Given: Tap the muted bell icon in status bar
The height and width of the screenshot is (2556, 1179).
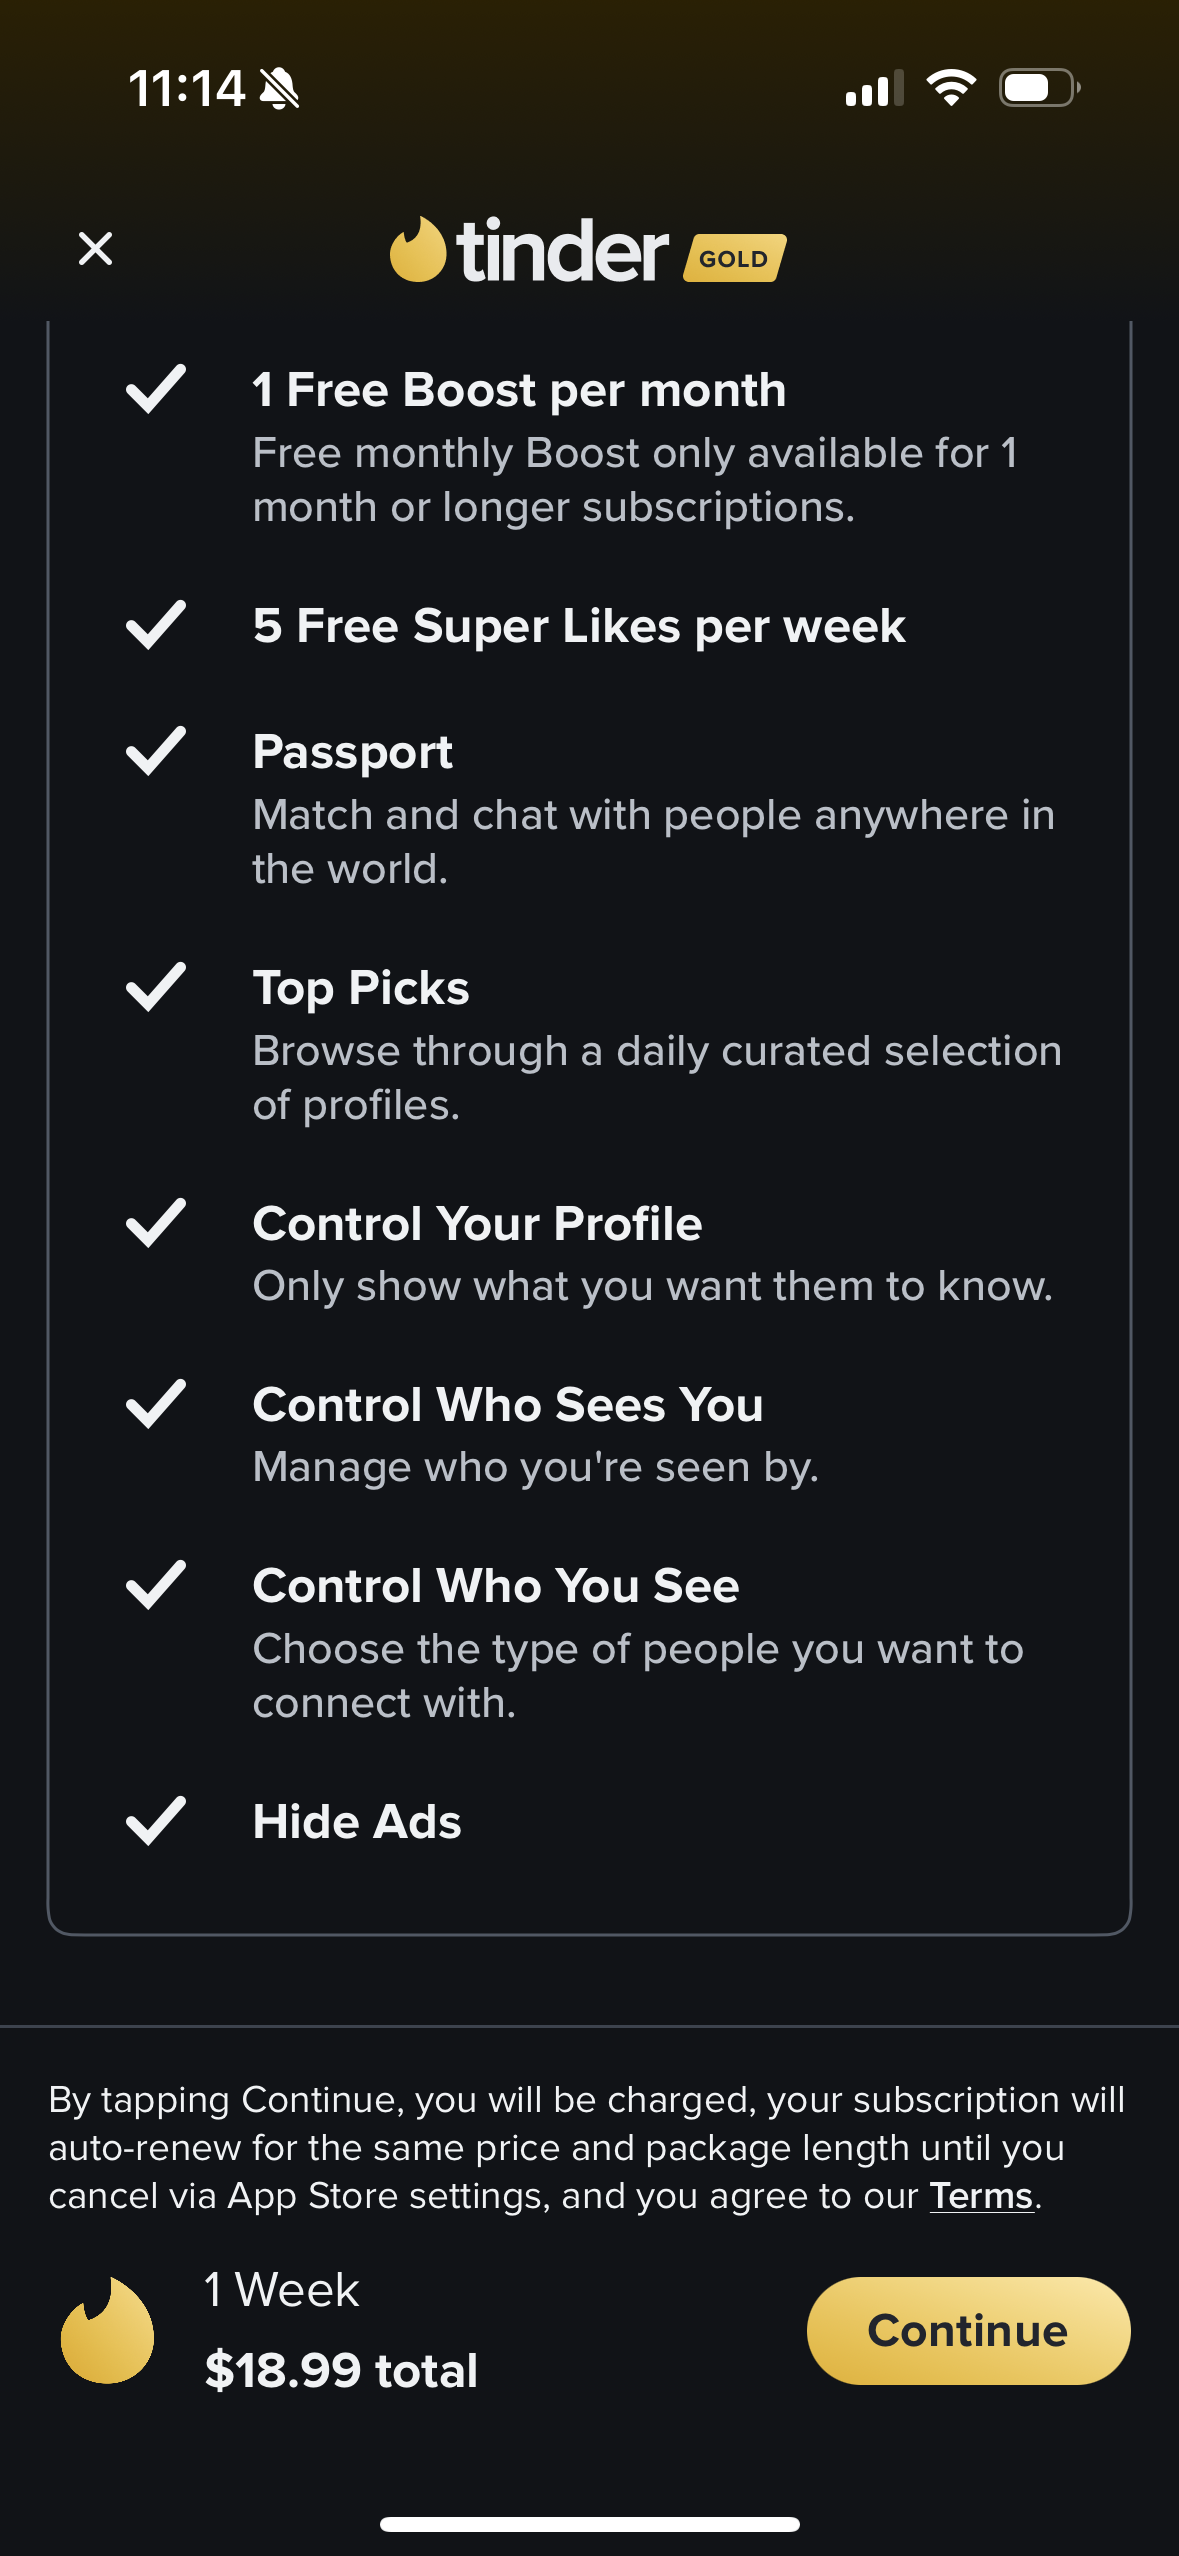Looking at the screenshot, I should click(279, 88).
